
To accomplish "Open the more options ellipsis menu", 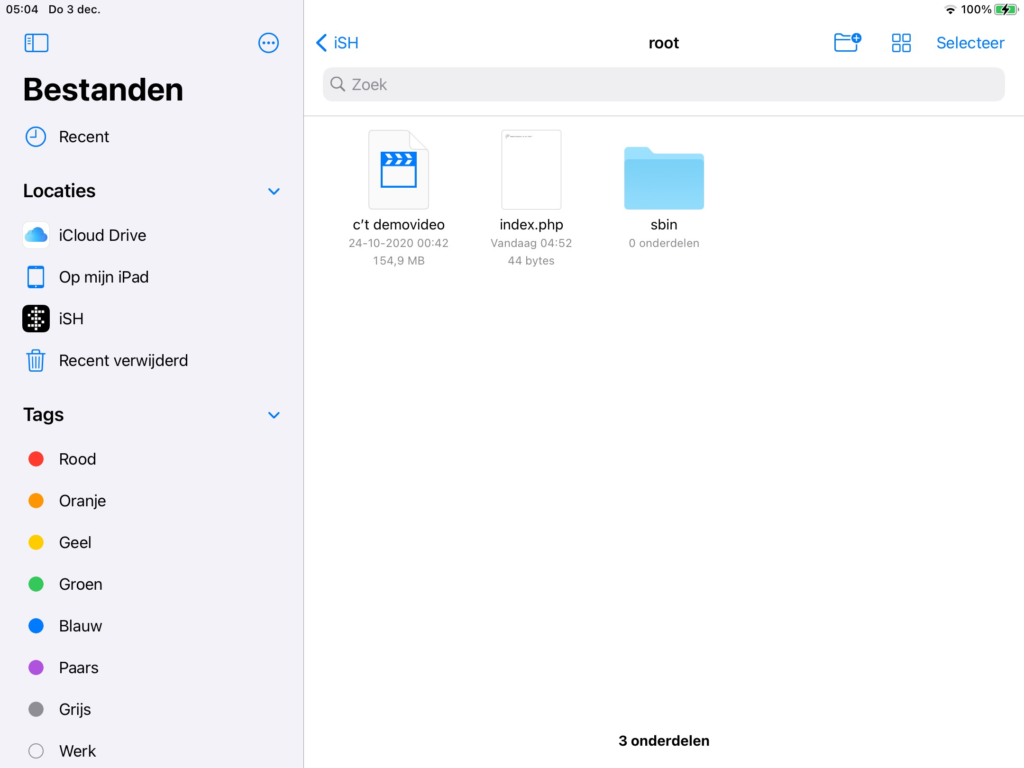I will [x=268, y=42].
